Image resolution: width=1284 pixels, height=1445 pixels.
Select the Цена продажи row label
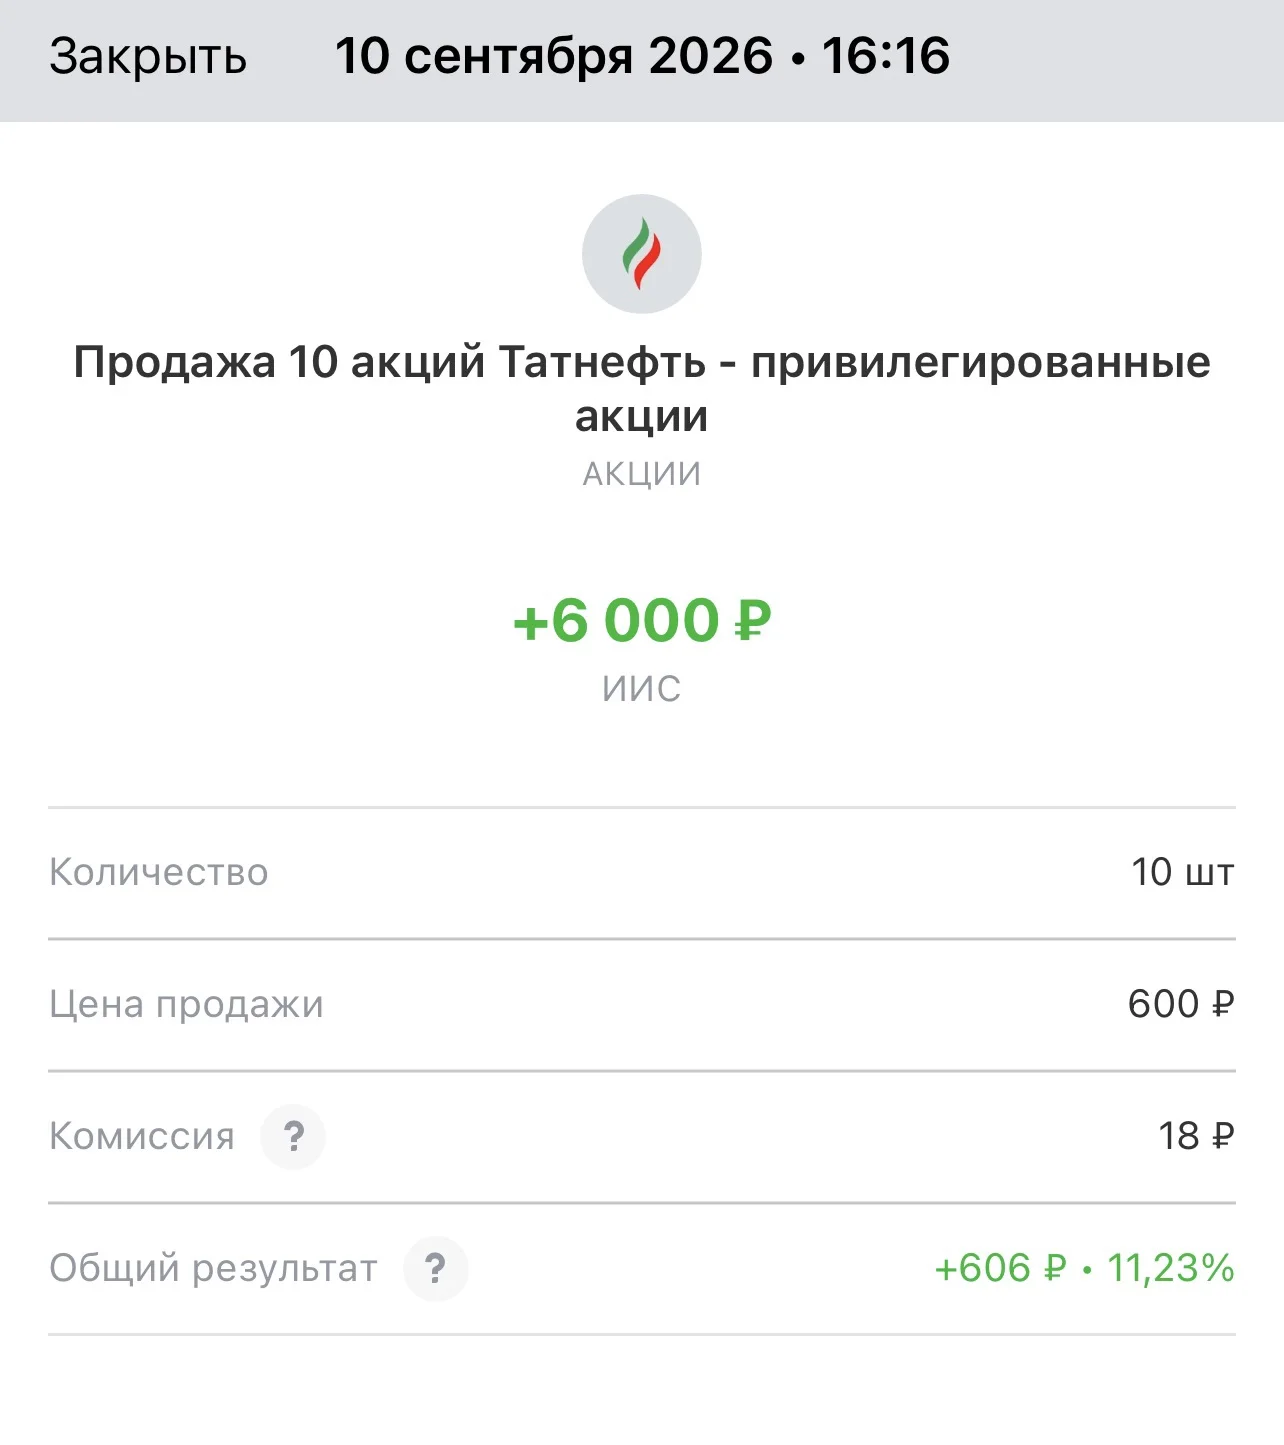click(187, 1004)
